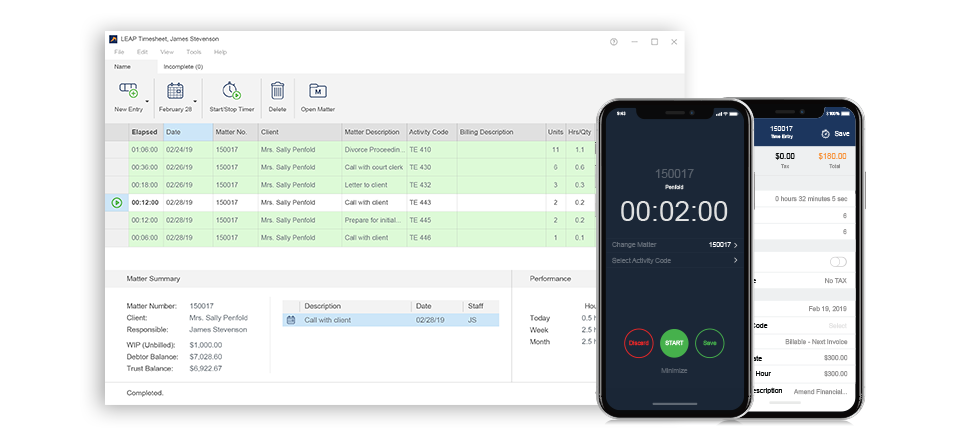Expand the February 28 date dropdown arrow

point(195,101)
